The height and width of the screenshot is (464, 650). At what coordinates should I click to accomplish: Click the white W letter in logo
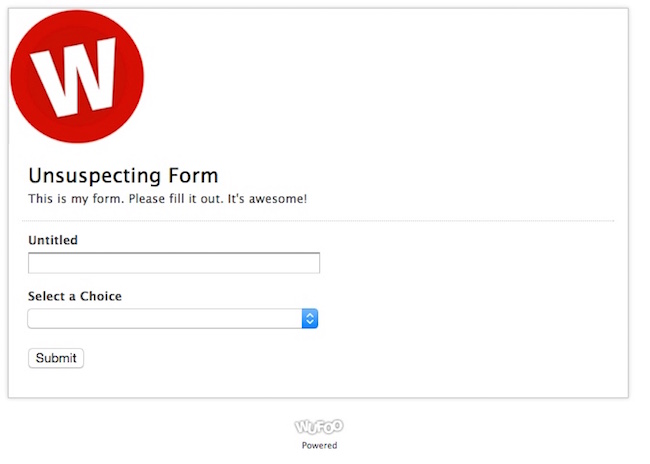coord(75,77)
